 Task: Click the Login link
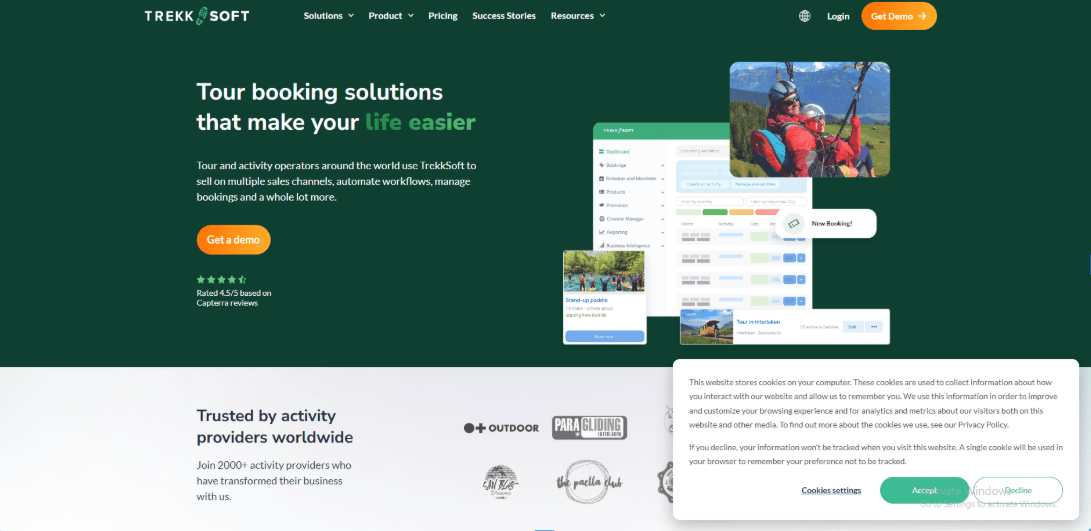click(x=838, y=16)
